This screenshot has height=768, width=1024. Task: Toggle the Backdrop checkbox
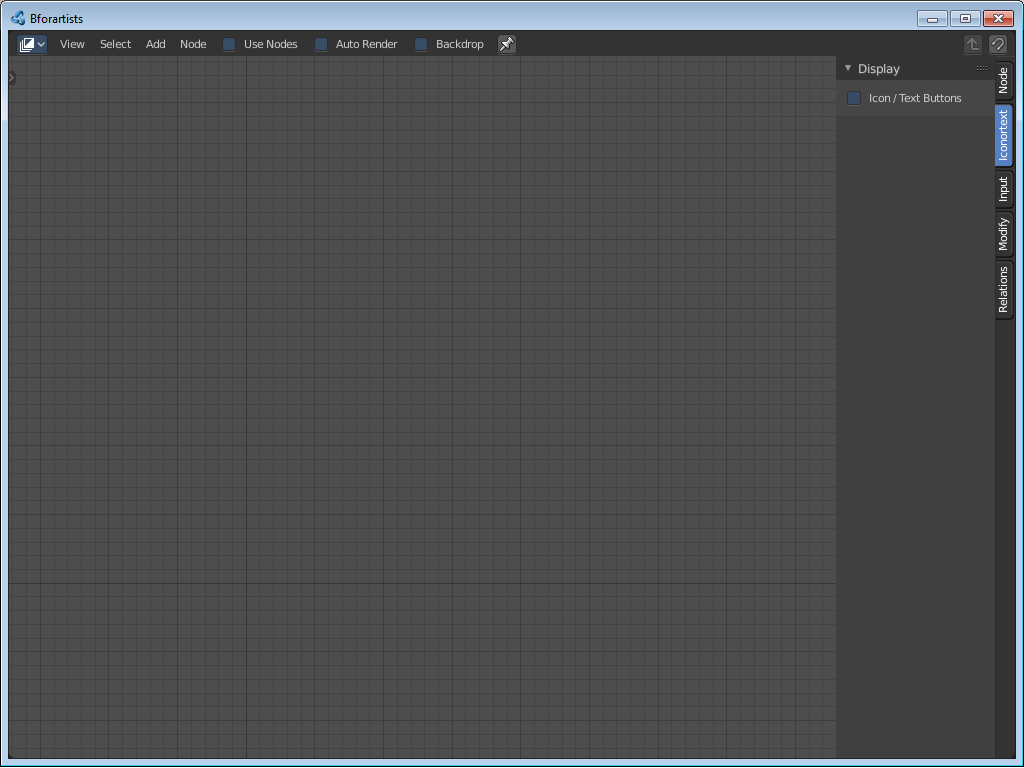[421, 44]
